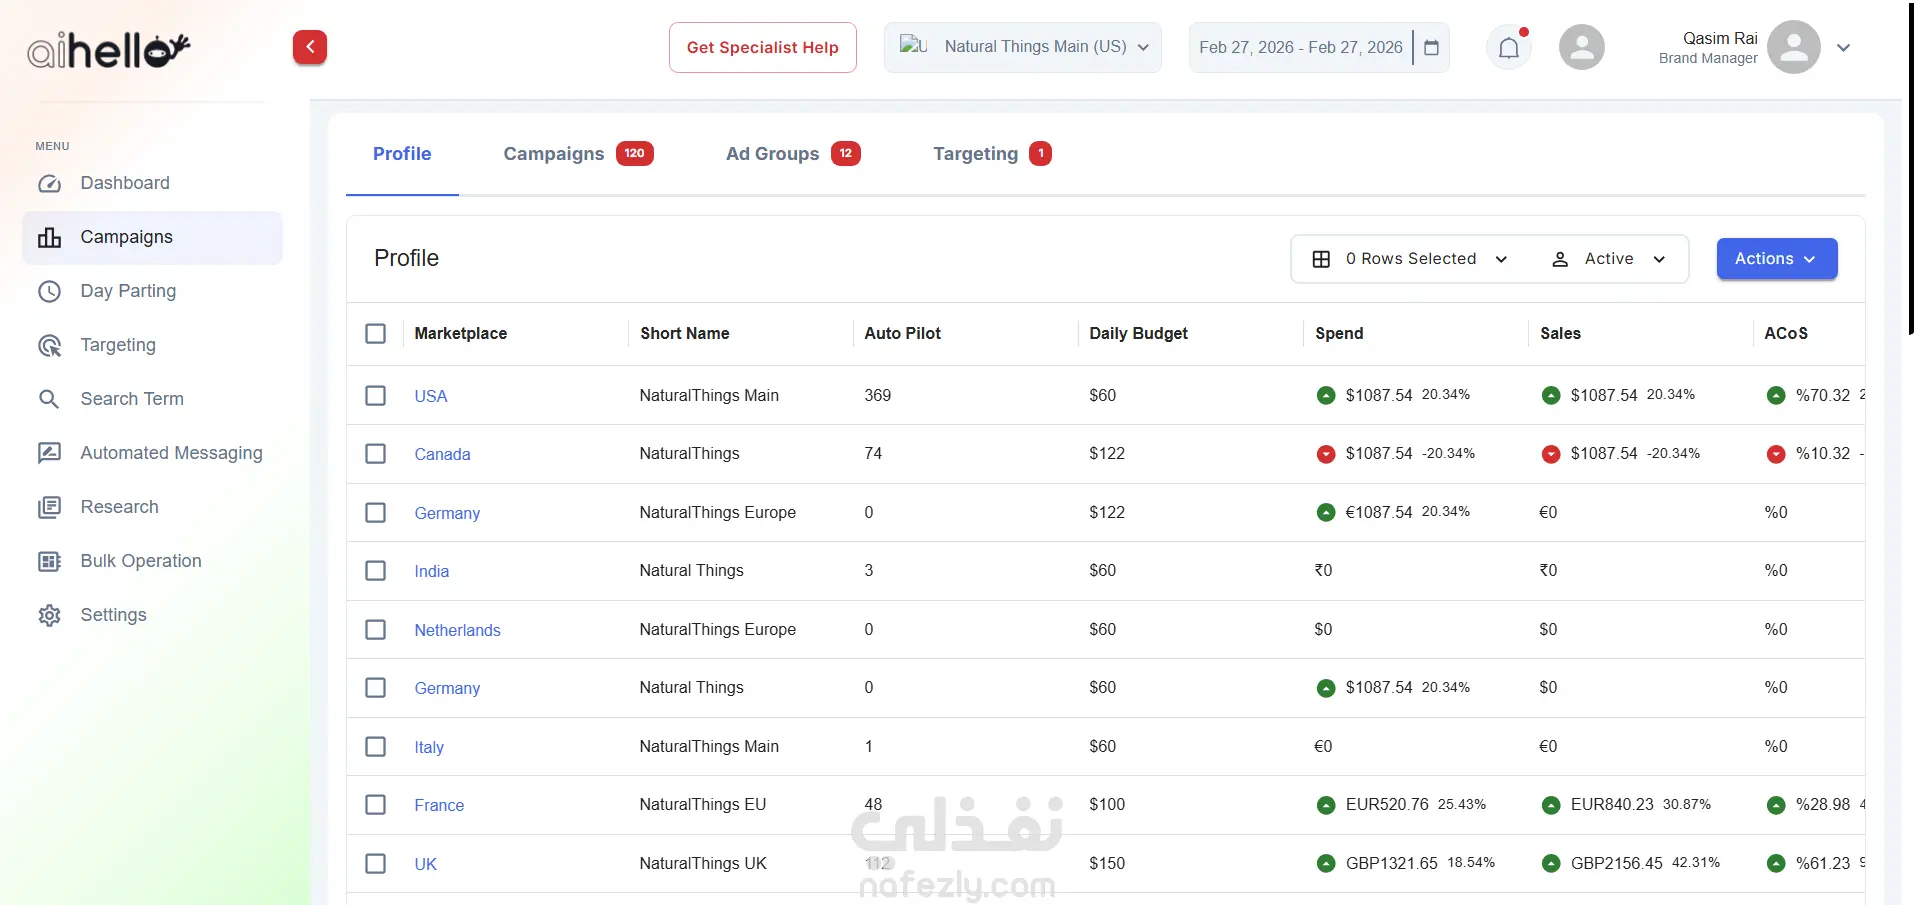Image resolution: width=1914 pixels, height=905 pixels.
Task: Click the Targeting sidebar icon
Action: click(49, 345)
